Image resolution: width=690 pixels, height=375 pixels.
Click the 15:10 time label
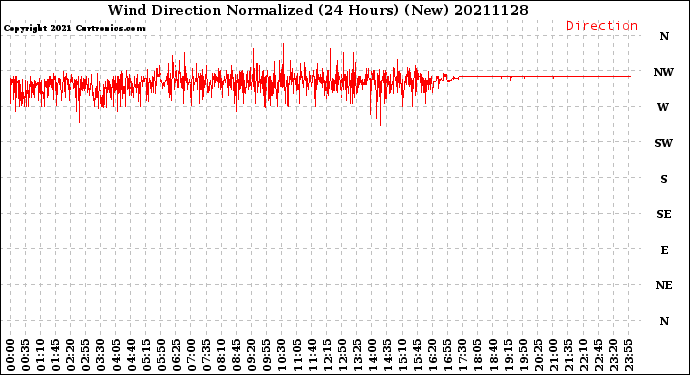(403, 355)
